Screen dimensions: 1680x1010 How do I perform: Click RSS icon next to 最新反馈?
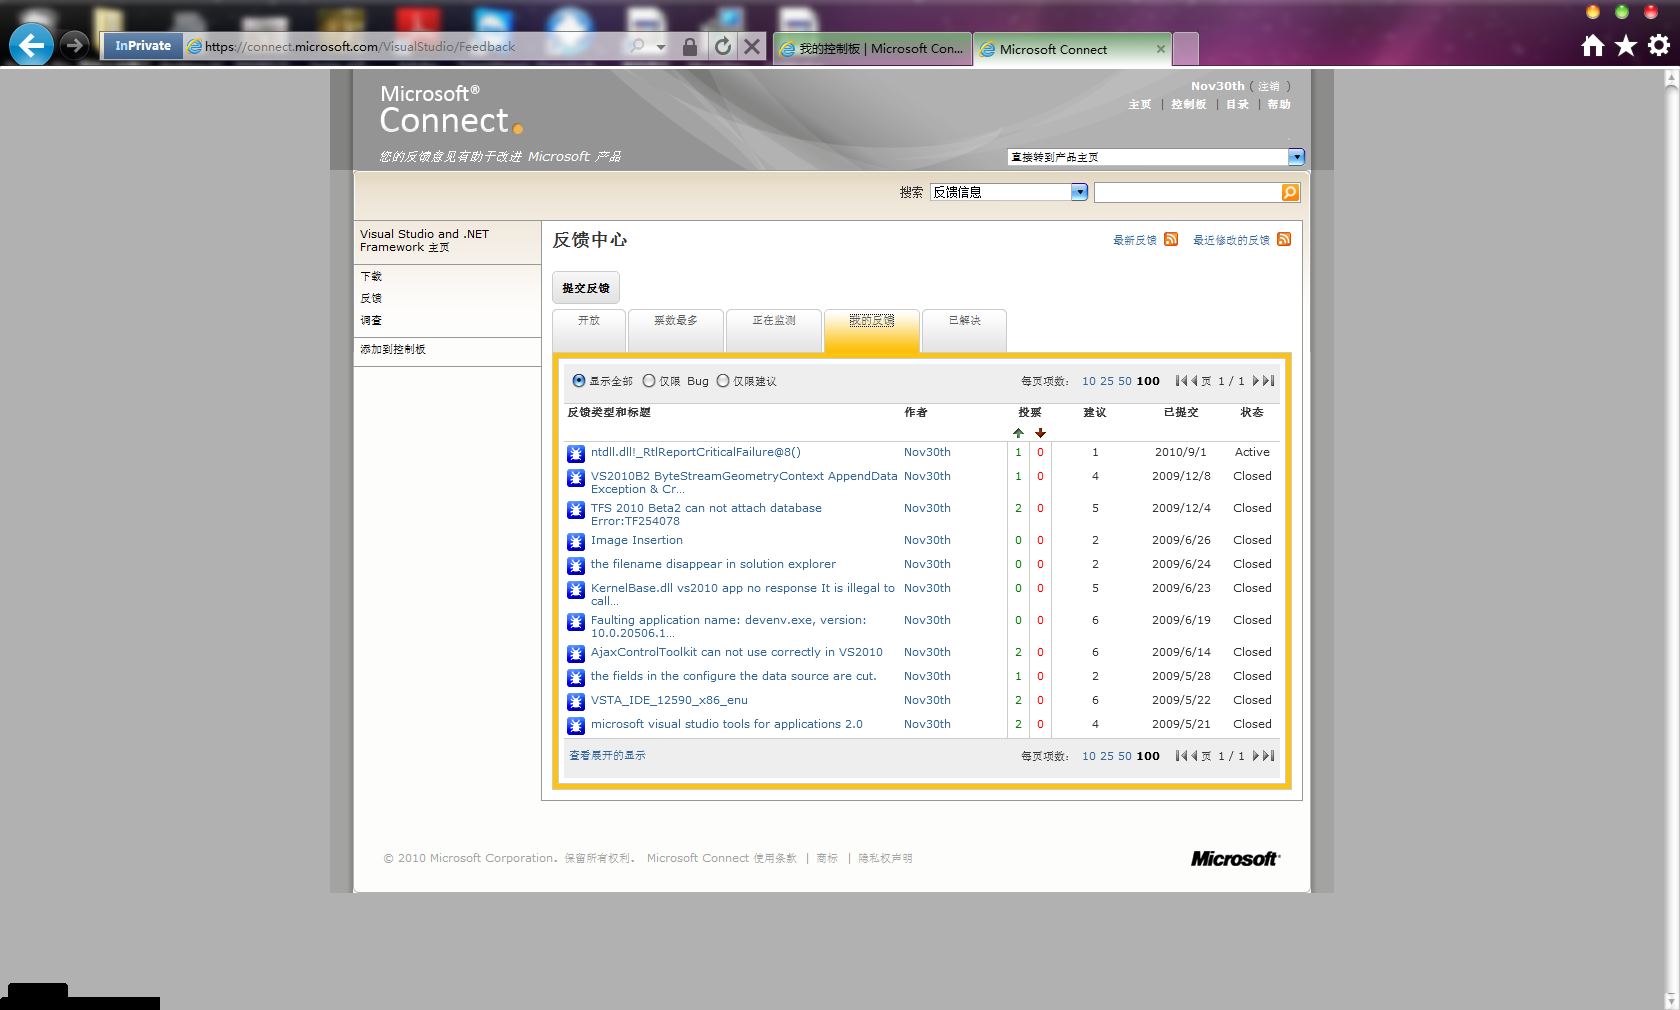[x=1171, y=239]
